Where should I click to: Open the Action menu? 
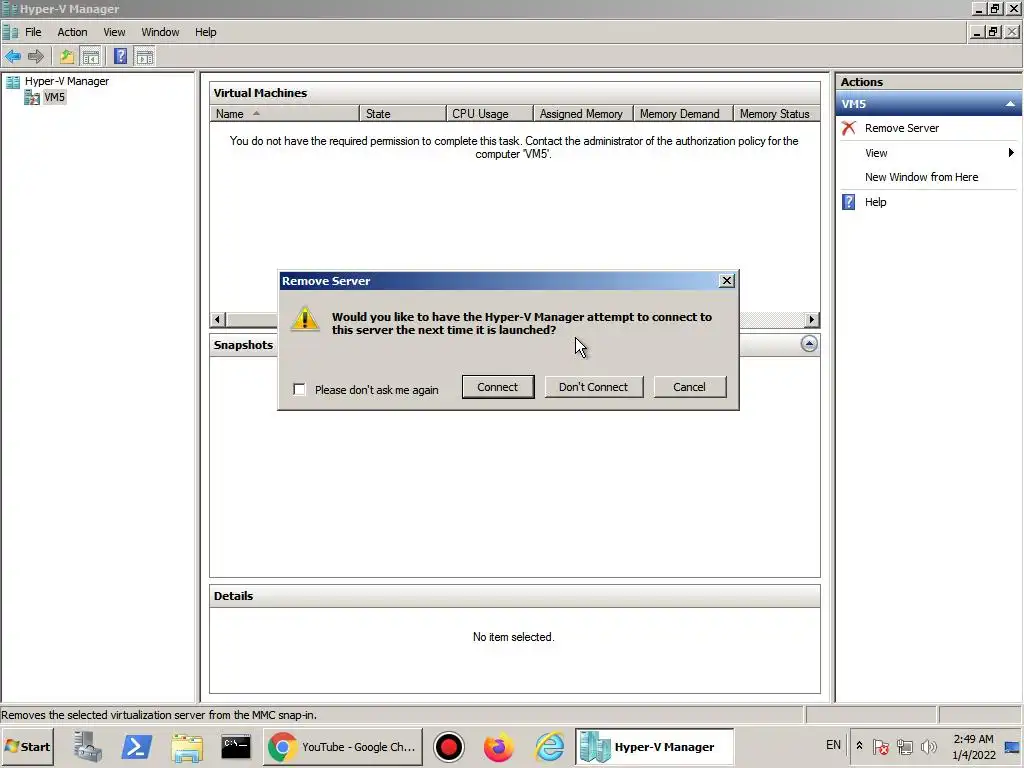72,32
